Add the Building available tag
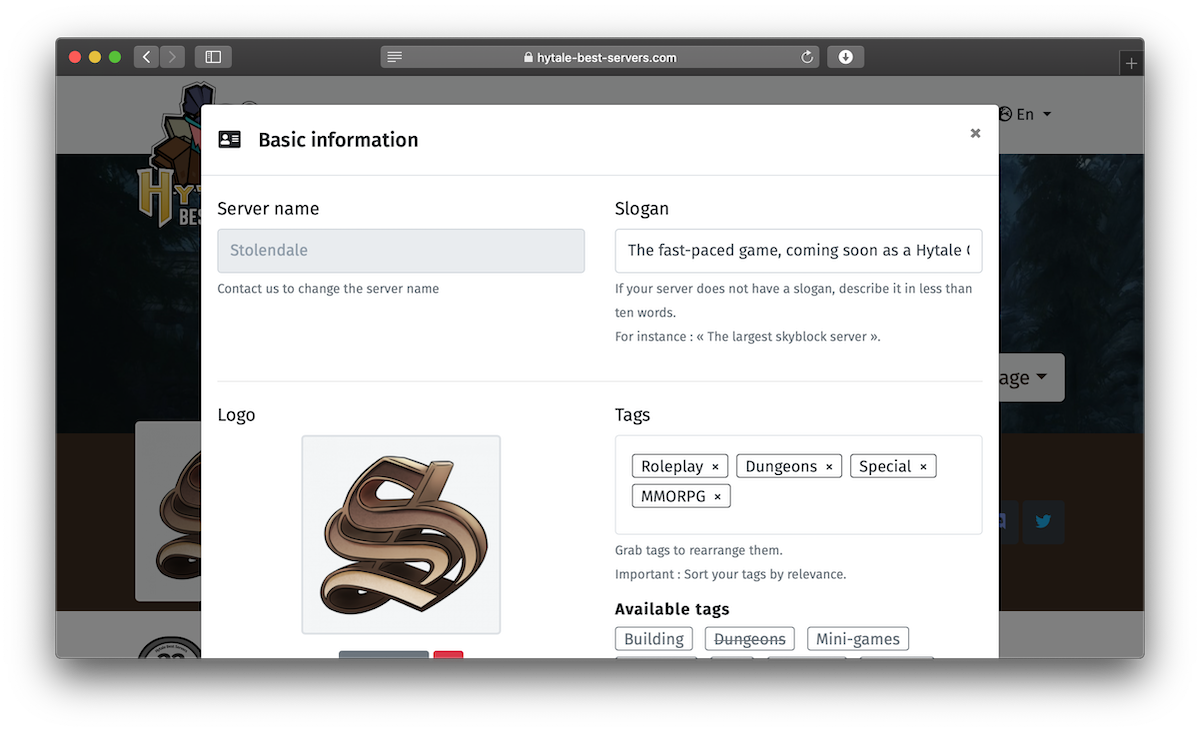The width and height of the screenshot is (1200, 732). [x=654, y=639]
